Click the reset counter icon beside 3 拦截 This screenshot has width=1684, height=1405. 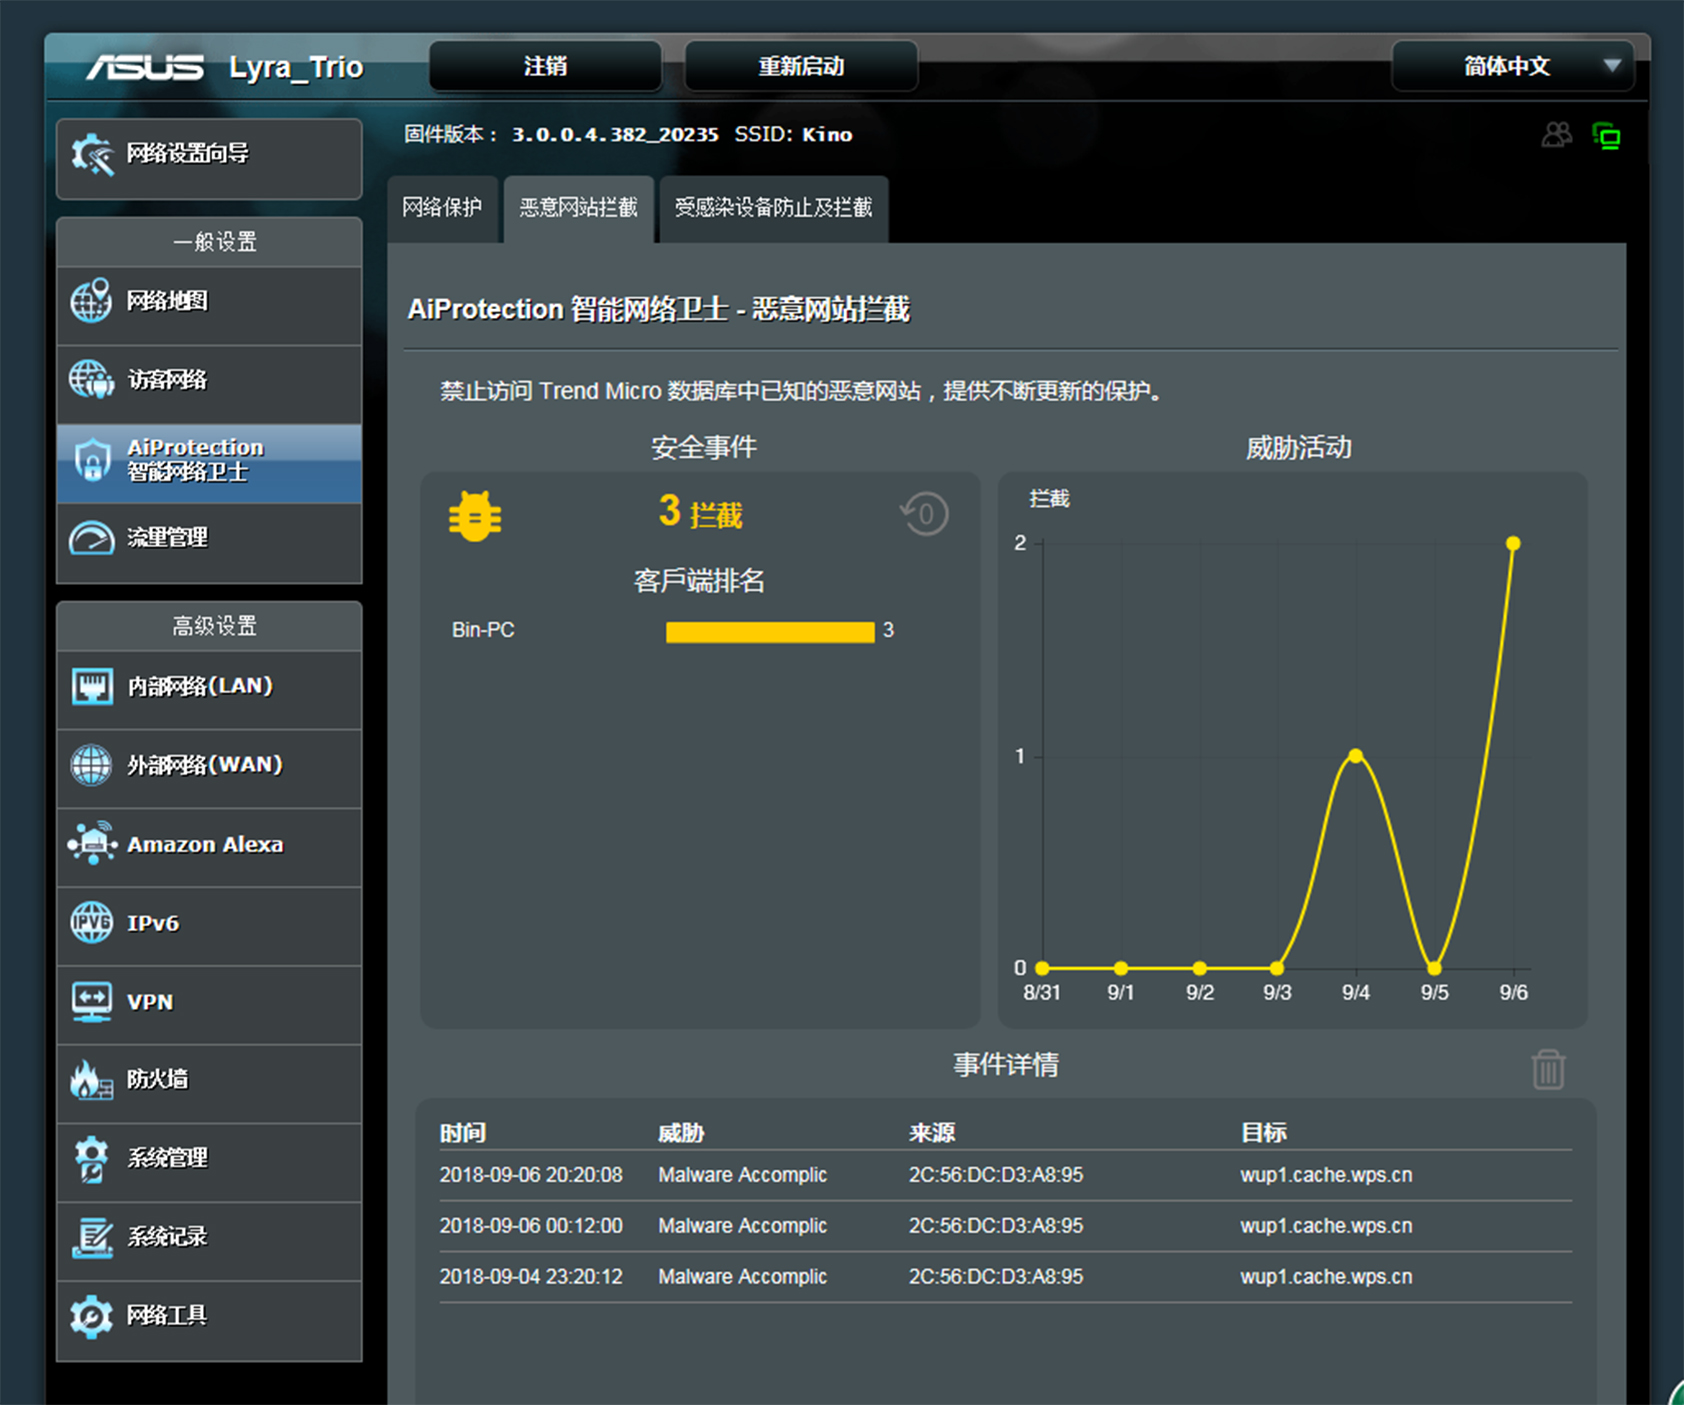click(x=925, y=514)
